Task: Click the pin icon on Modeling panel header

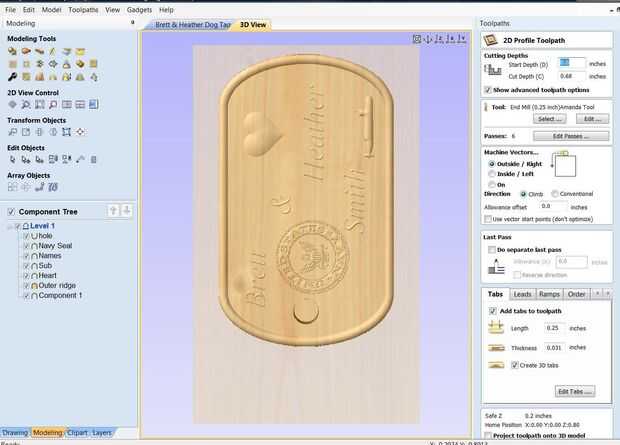Action: tap(132, 23)
